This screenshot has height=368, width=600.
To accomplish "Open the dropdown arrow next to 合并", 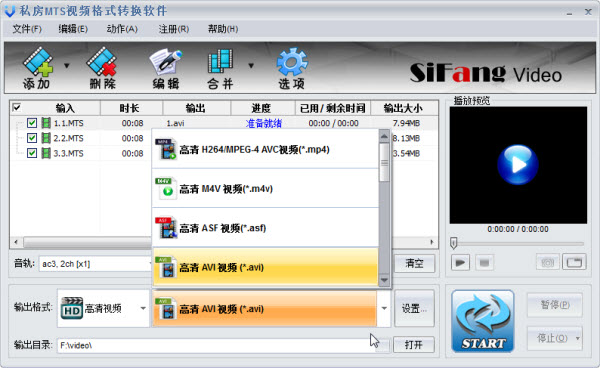I will click(251, 66).
